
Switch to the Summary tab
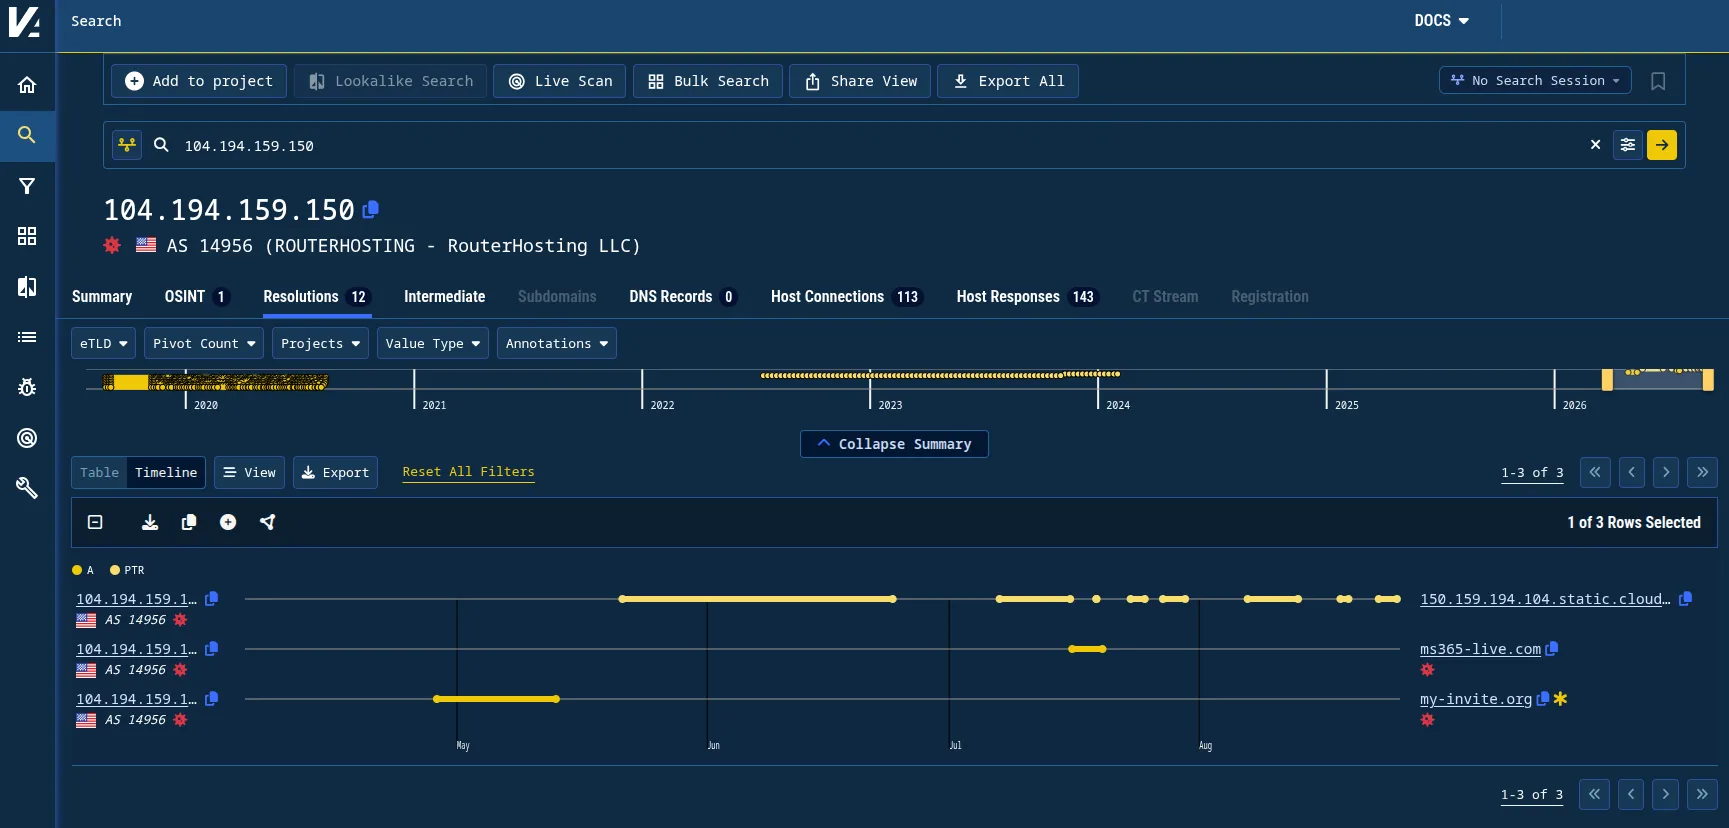point(102,297)
